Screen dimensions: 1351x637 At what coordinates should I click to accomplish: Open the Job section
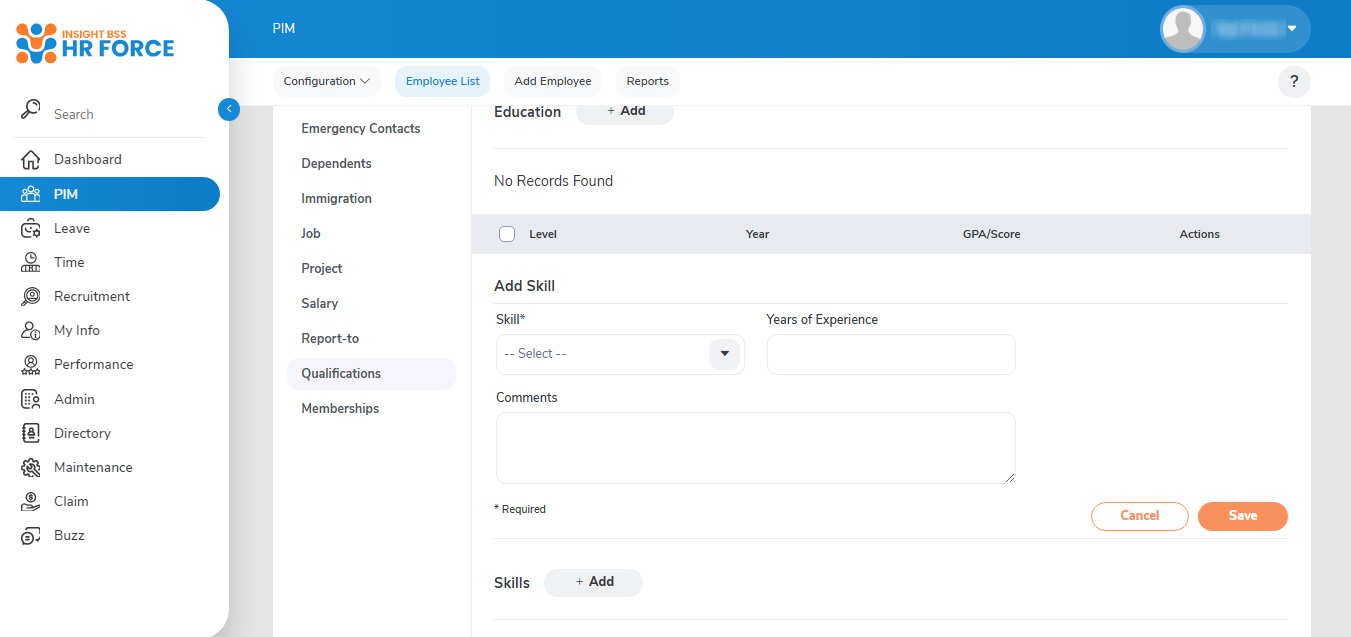click(311, 234)
